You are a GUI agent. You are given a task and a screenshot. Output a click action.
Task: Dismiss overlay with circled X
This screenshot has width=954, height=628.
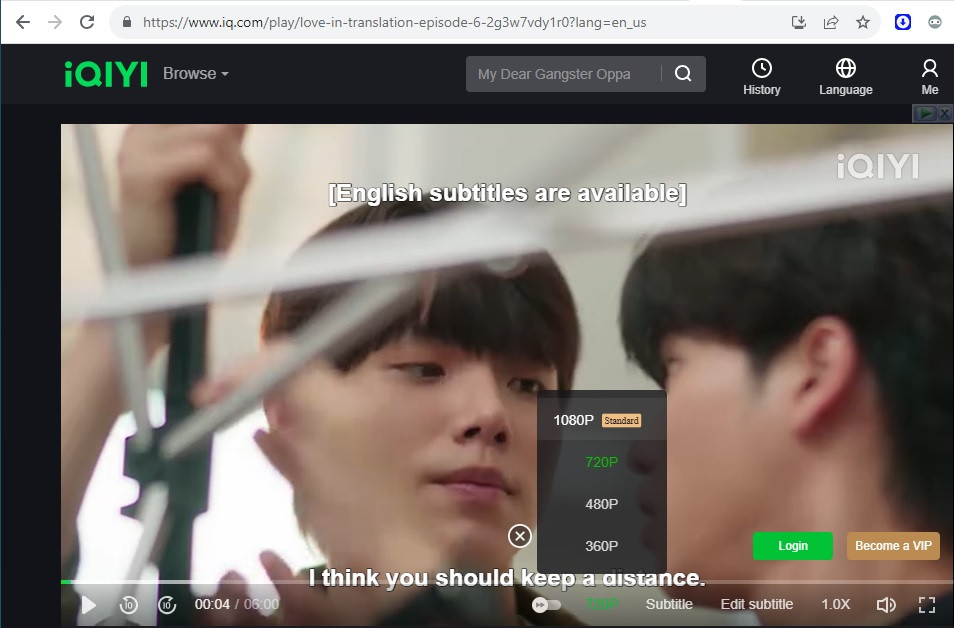[x=520, y=536]
